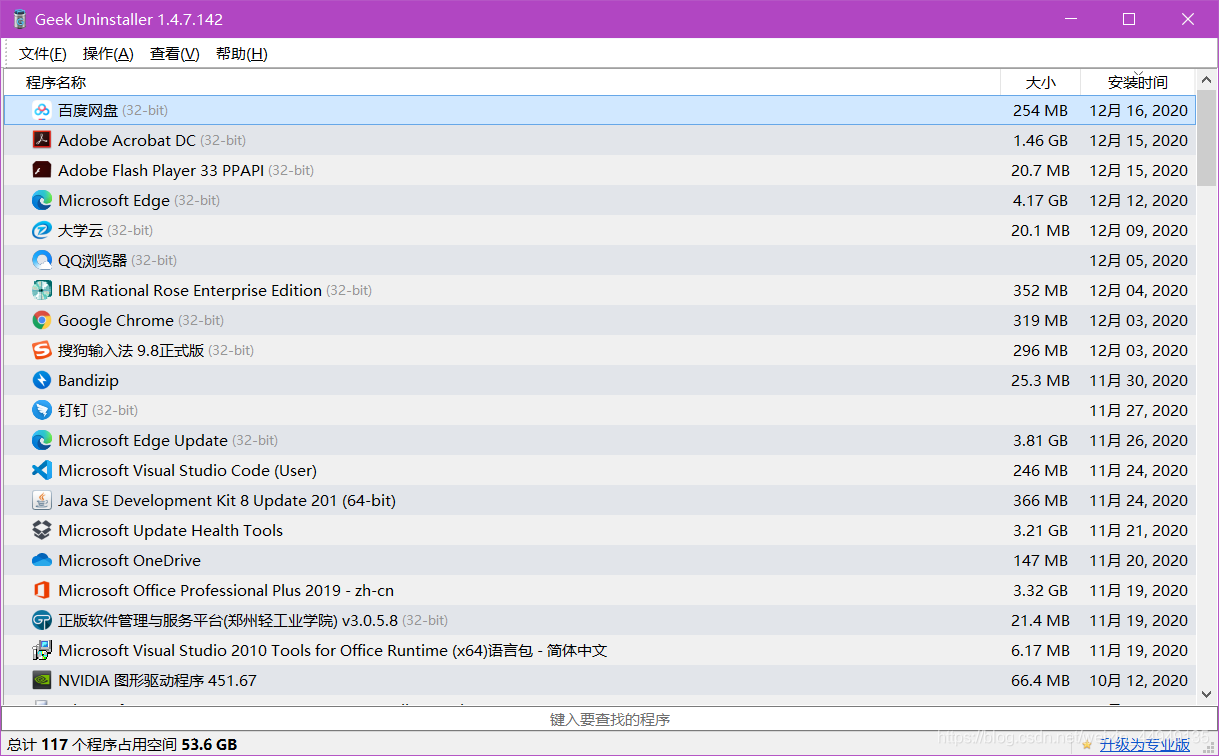Click the NVIDIA 图形驱动程序 451.67 icon
Viewport: 1219px width, 756px height.
point(42,680)
